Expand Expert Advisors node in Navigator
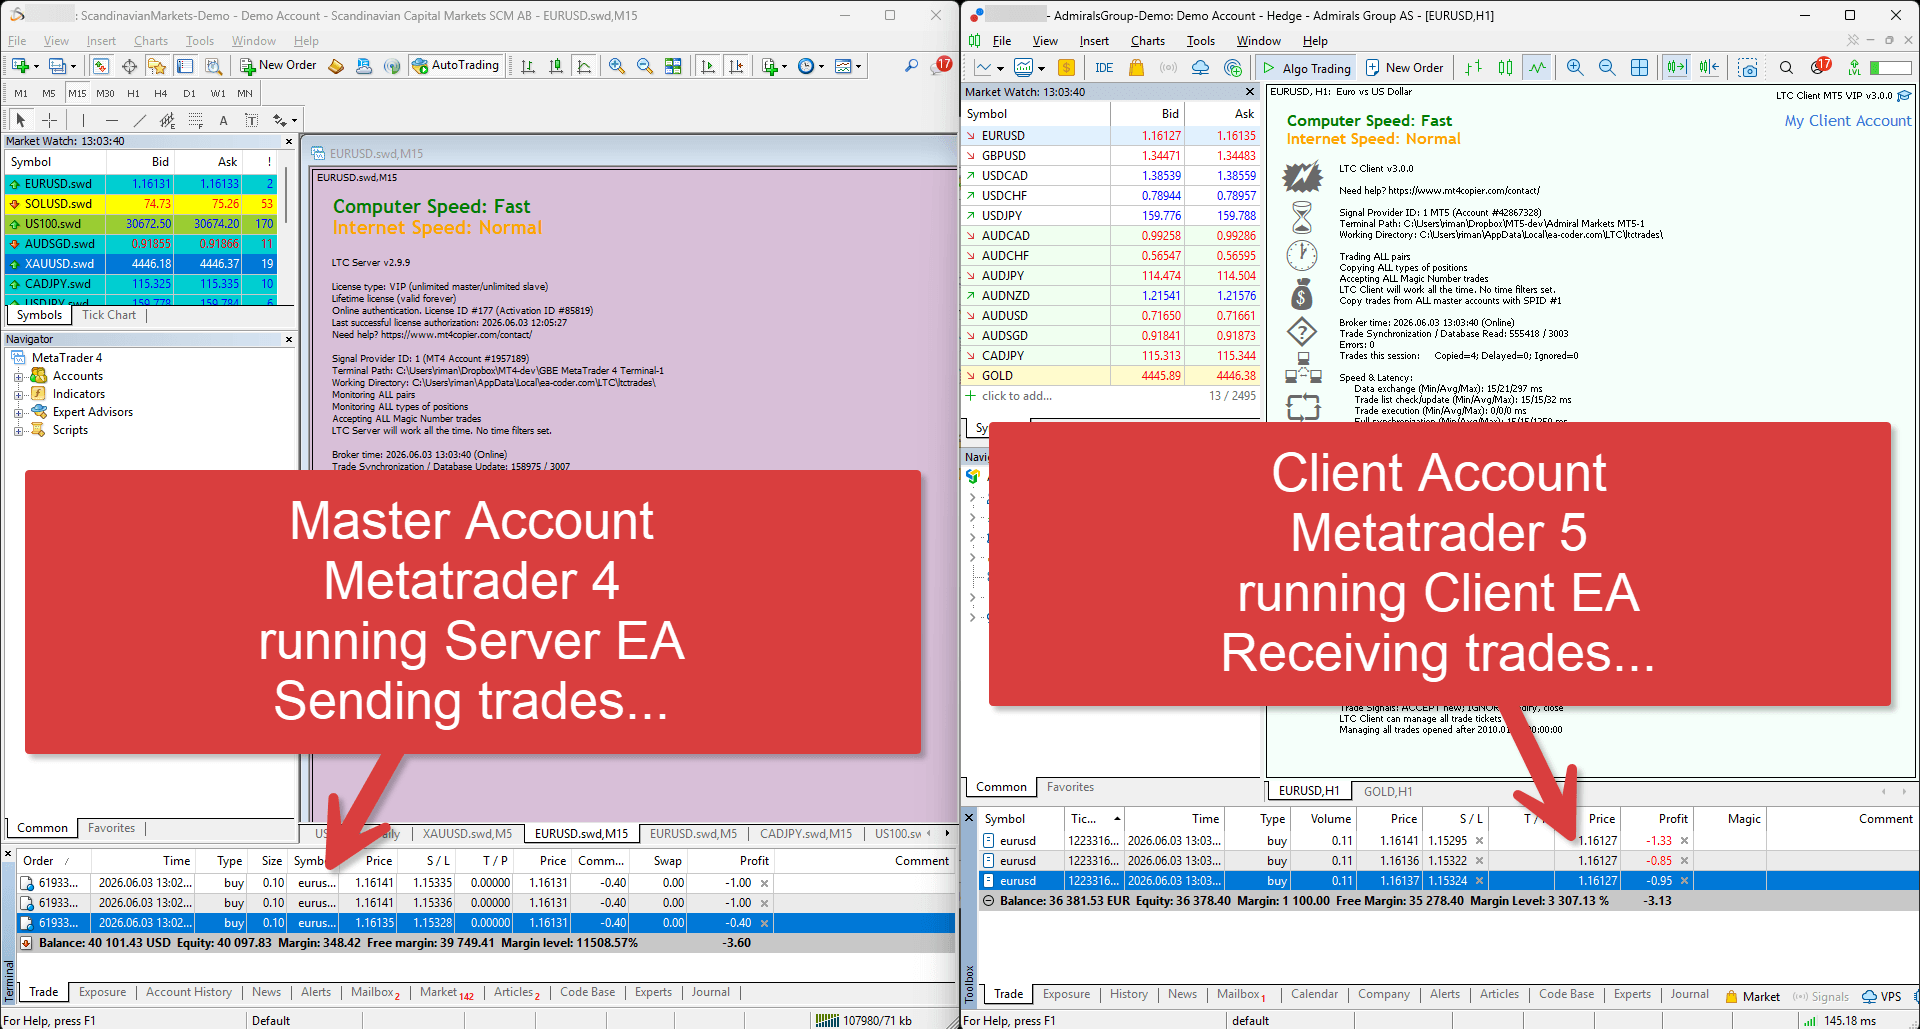 pos(18,413)
